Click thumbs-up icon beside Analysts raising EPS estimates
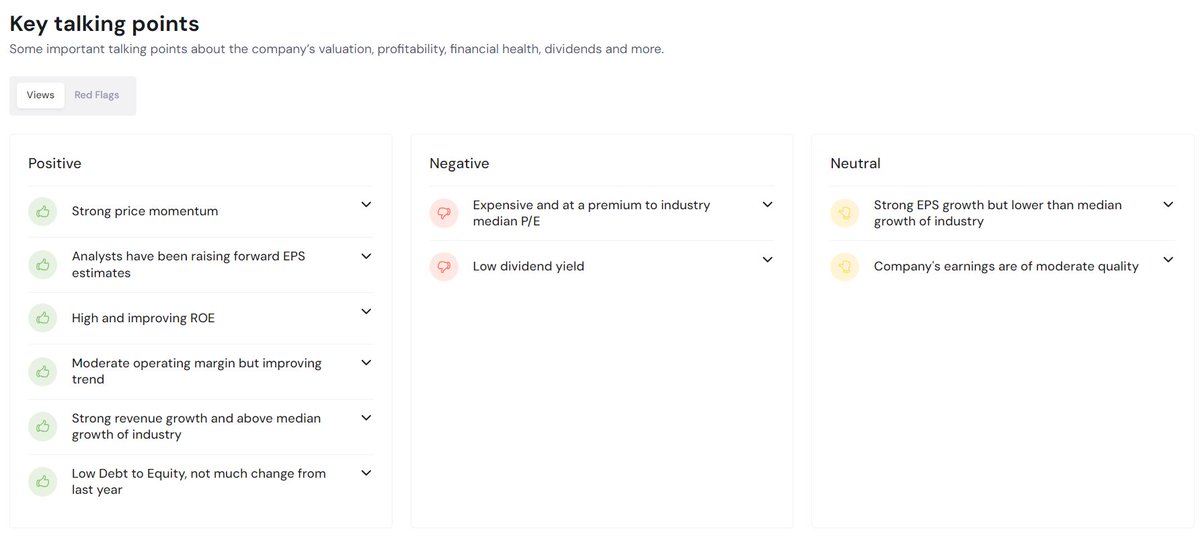Screen dimensions: 1200x545 pos(43,264)
